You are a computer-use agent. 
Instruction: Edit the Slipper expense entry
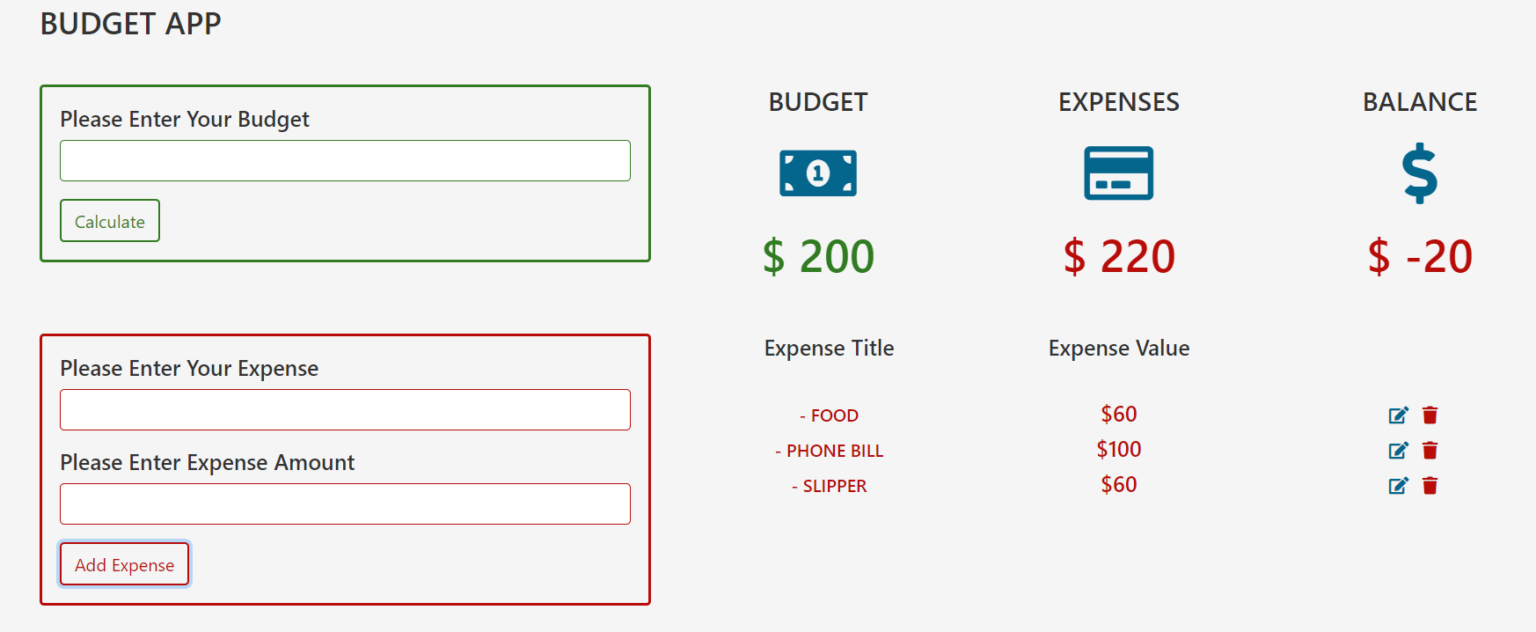coord(1398,486)
